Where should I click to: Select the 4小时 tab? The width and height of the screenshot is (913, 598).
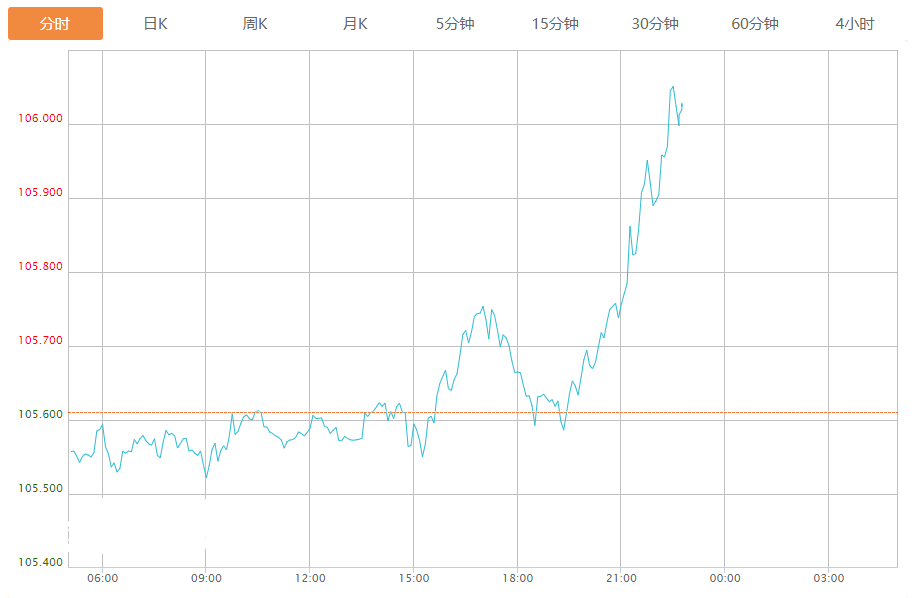coord(855,24)
